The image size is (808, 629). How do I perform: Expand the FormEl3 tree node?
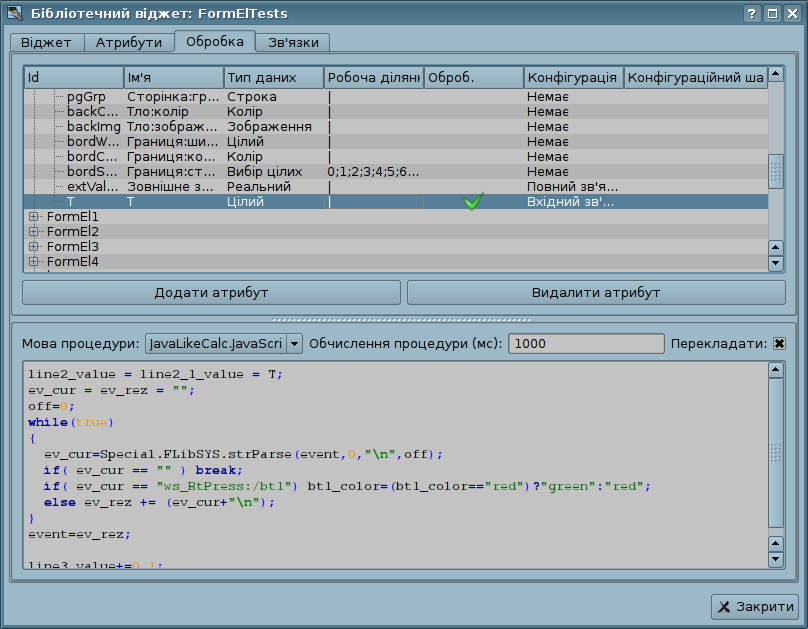[33, 247]
